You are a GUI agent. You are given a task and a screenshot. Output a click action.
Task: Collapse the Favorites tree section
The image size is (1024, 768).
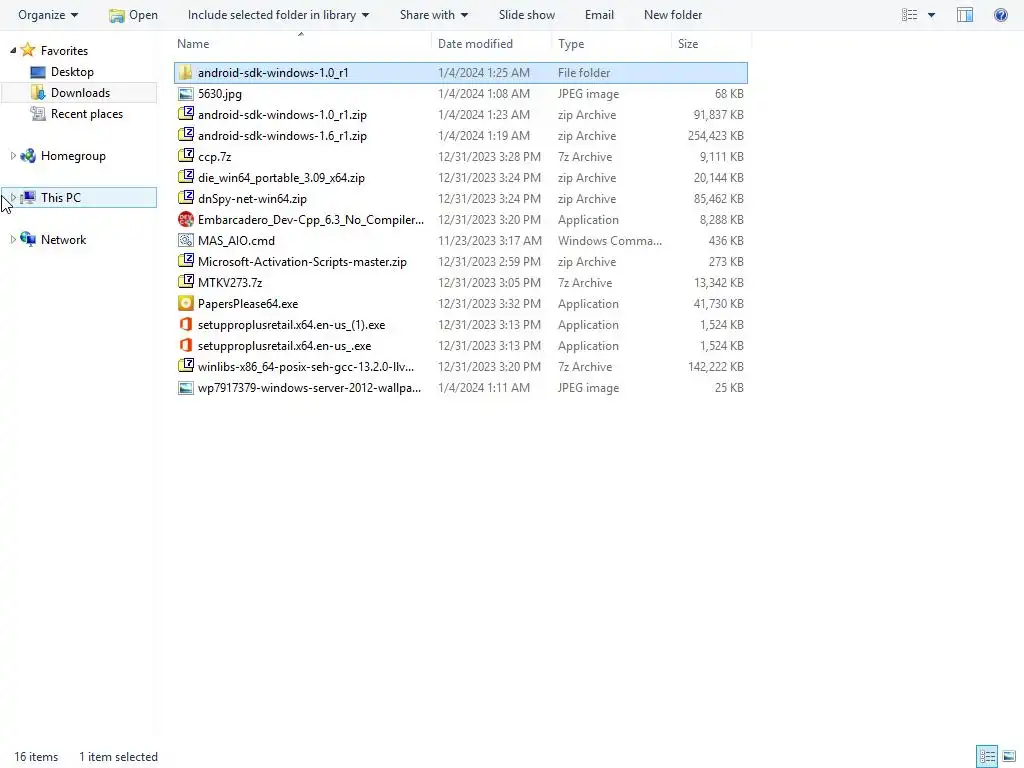(12, 50)
